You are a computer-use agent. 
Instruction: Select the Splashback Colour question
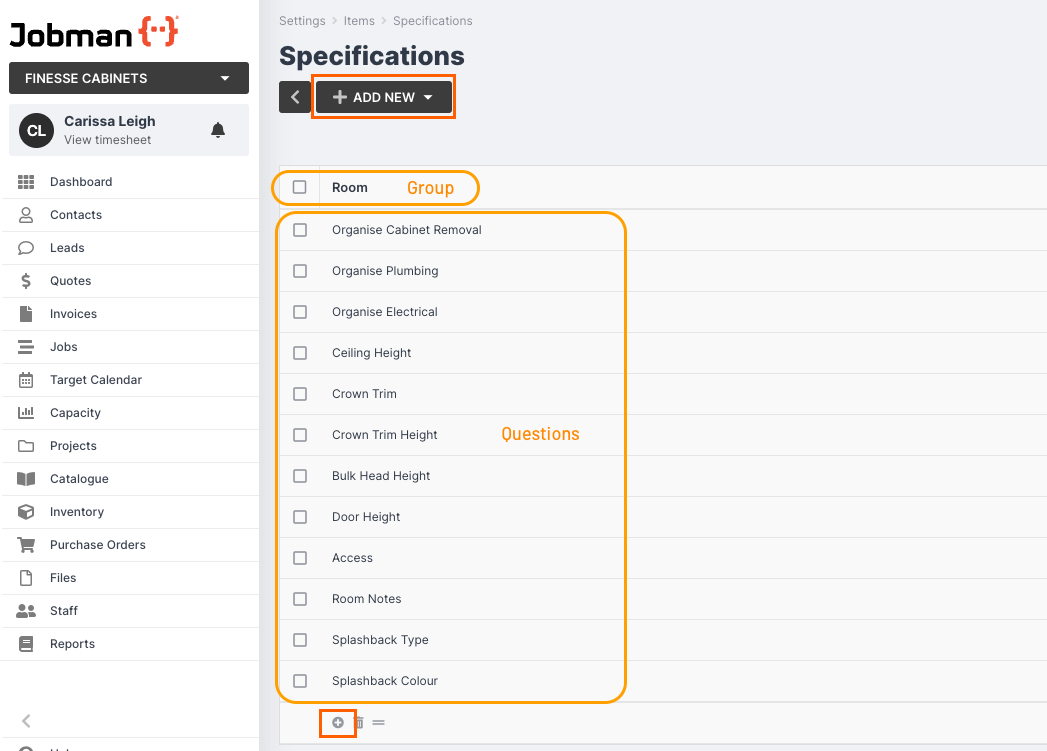385,681
